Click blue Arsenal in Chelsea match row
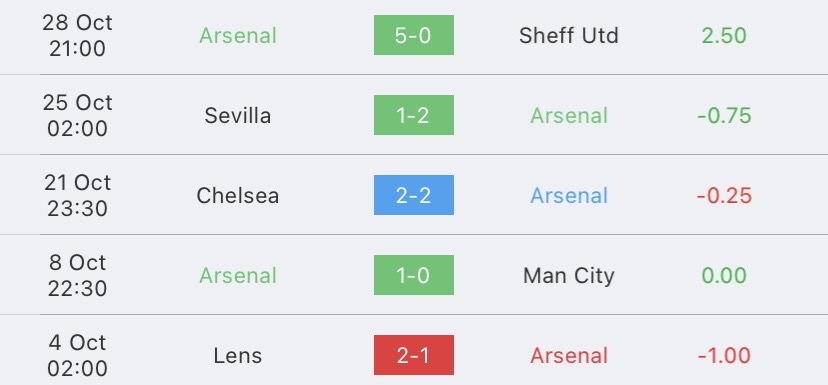828x385 pixels. (569, 196)
